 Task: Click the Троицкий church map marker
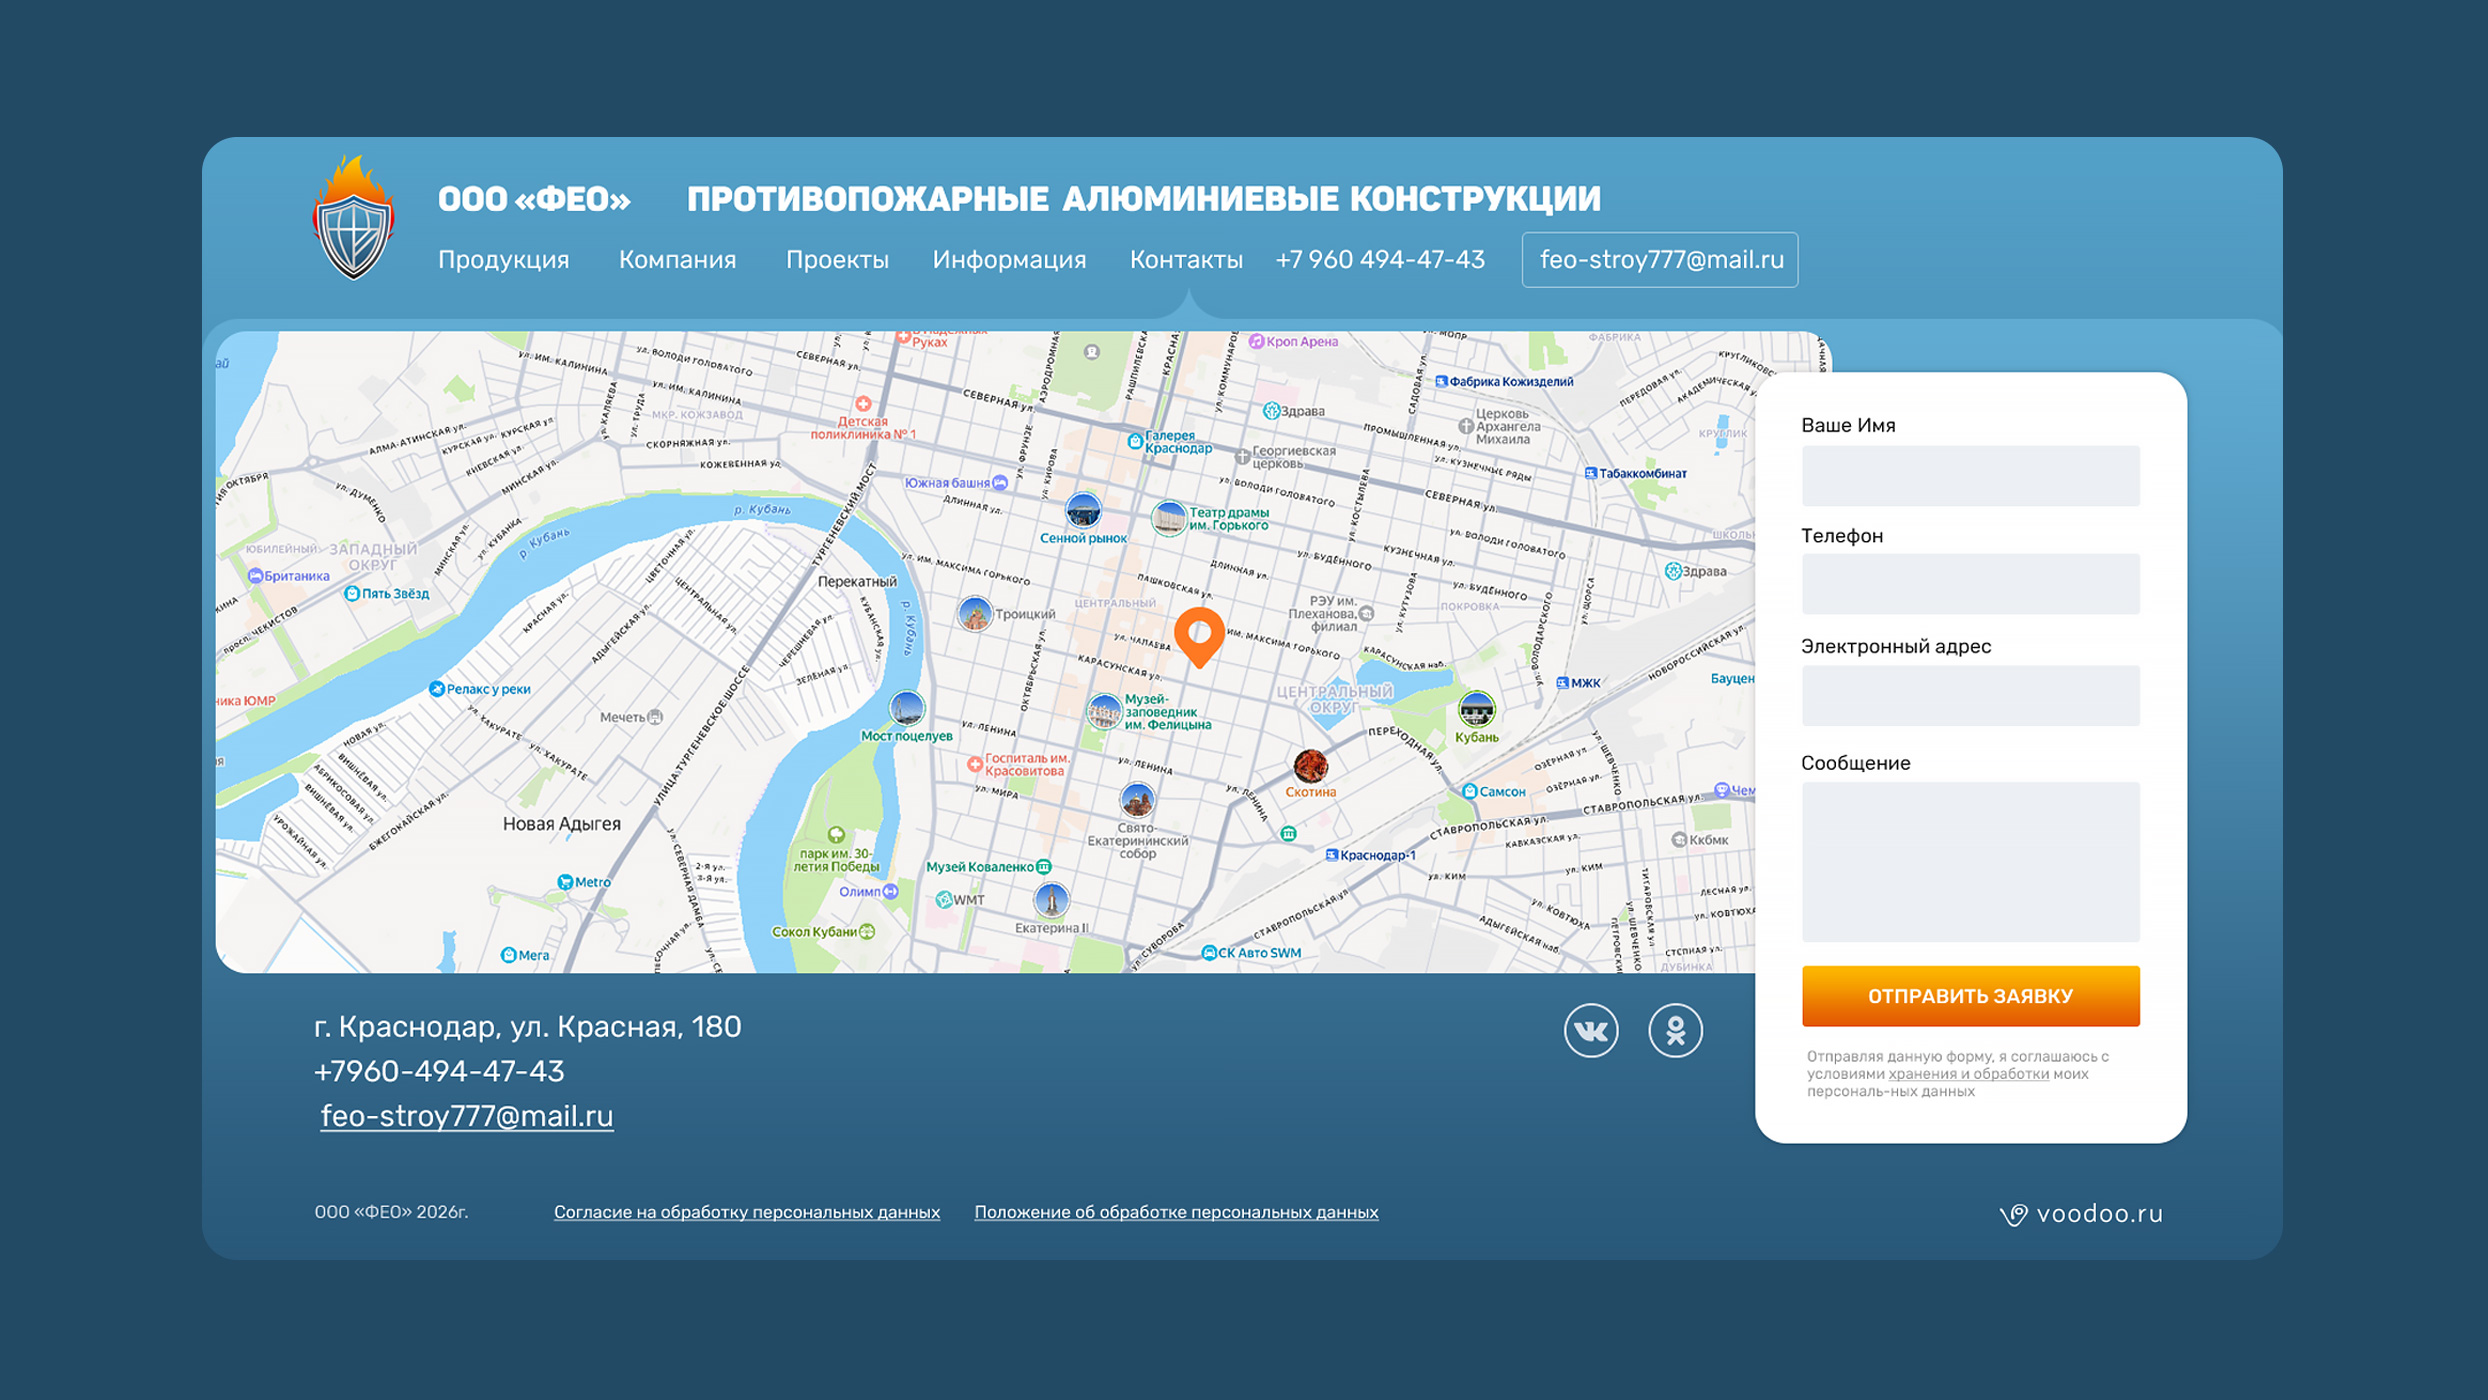975,613
